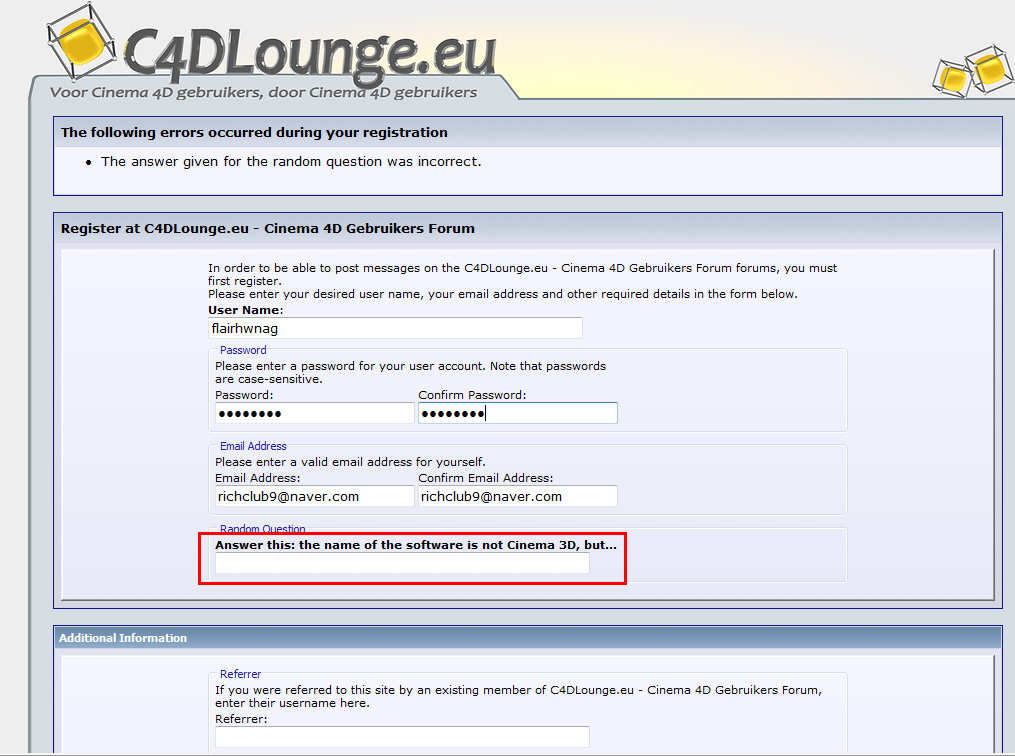Focus the Confirm Password field
The width and height of the screenshot is (1015, 756).
[518, 413]
